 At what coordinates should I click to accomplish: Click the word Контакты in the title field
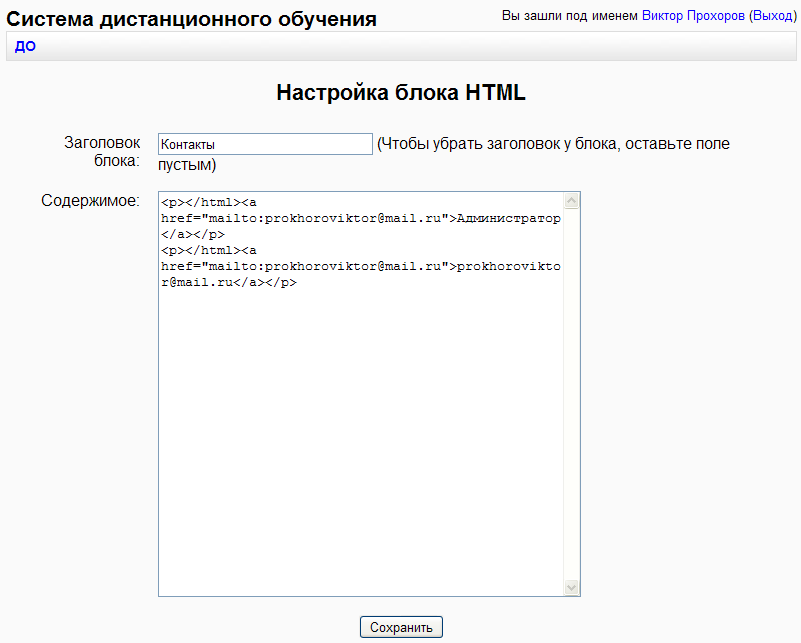pos(188,145)
